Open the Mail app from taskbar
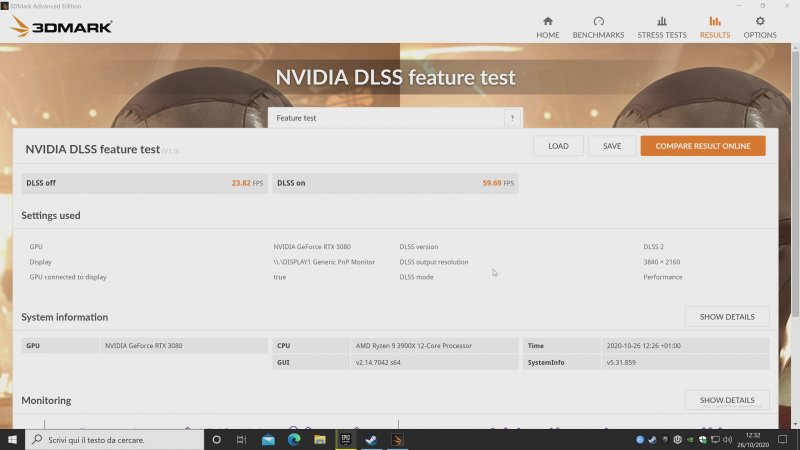 point(268,439)
